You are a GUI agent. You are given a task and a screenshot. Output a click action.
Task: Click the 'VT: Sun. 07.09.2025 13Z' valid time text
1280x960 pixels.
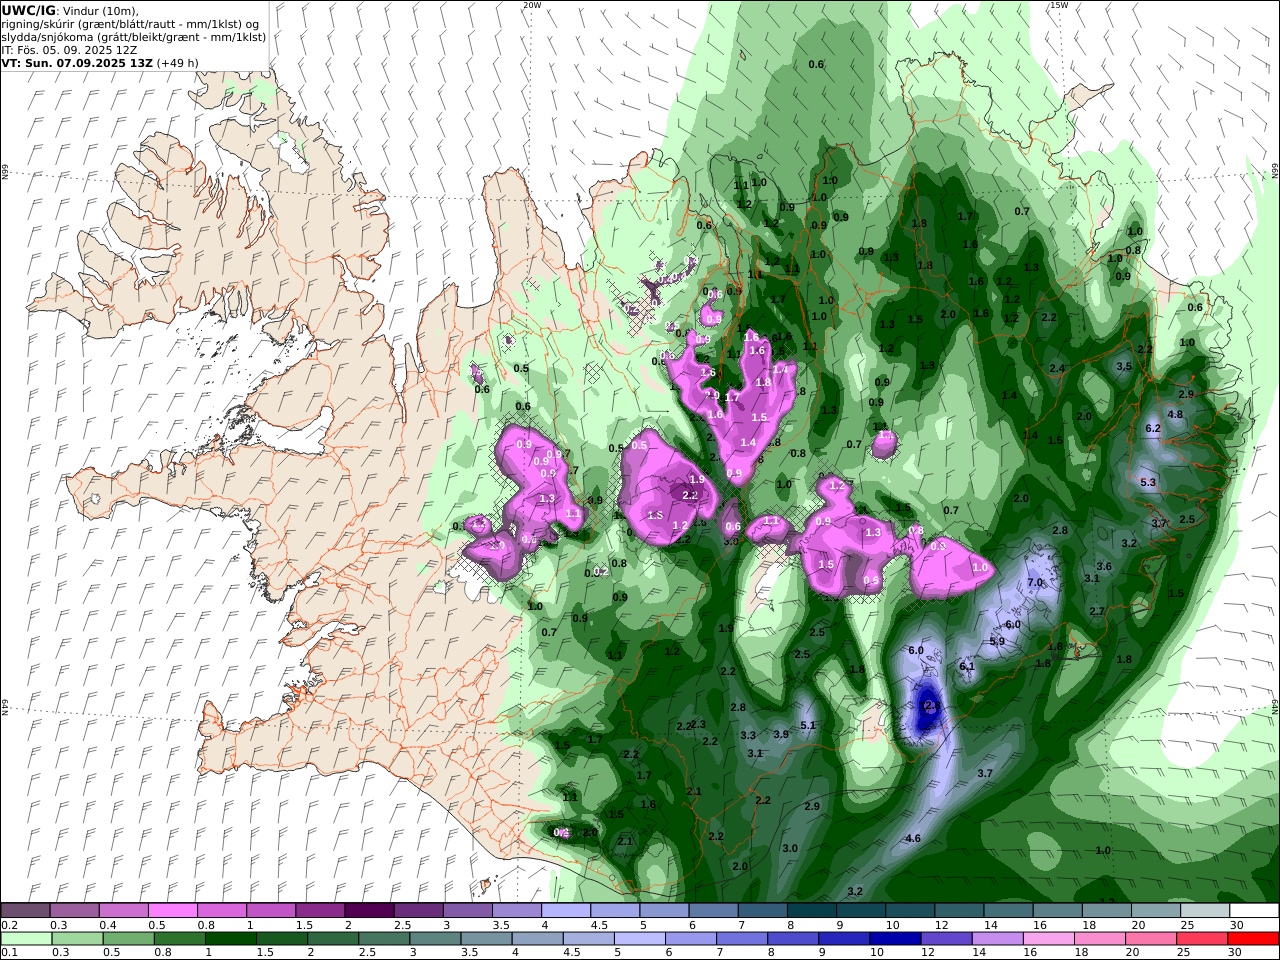click(x=76, y=62)
